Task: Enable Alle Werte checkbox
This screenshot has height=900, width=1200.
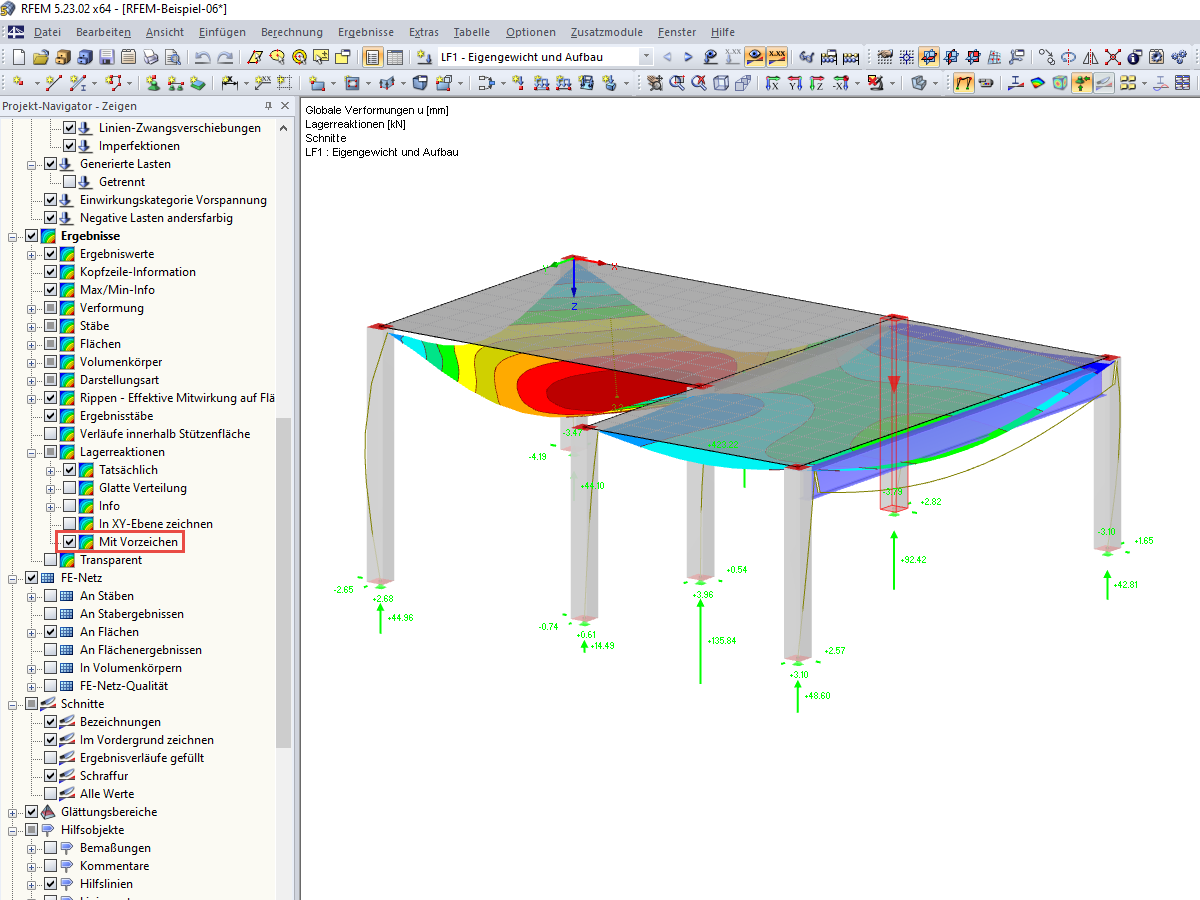Action: click(51, 794)
